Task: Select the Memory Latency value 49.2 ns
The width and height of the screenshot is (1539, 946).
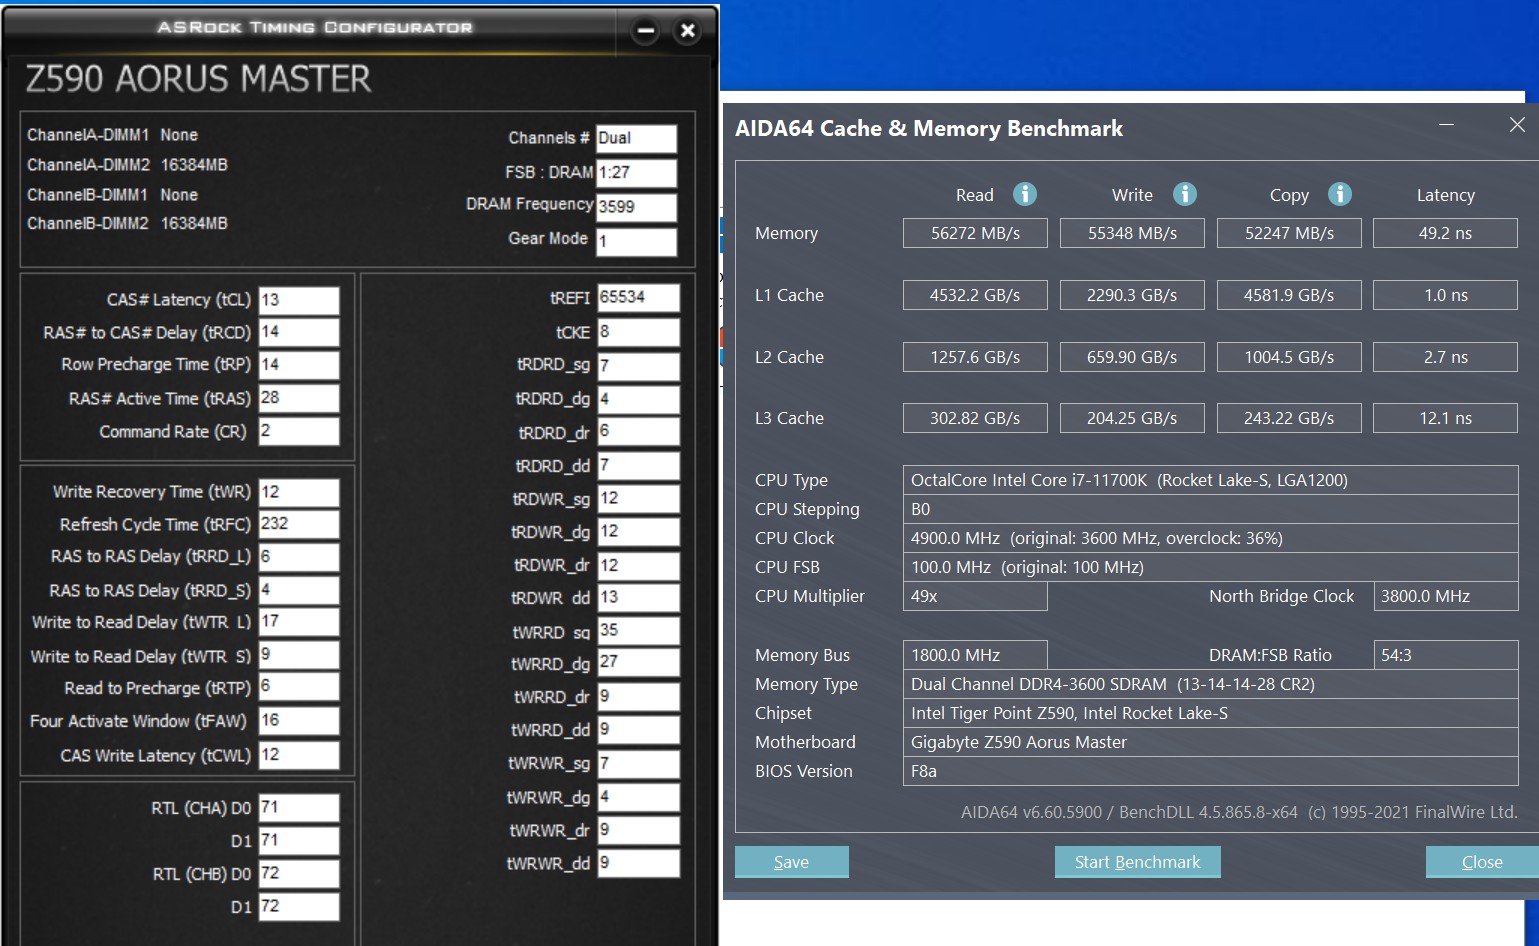Action: 1445,233
